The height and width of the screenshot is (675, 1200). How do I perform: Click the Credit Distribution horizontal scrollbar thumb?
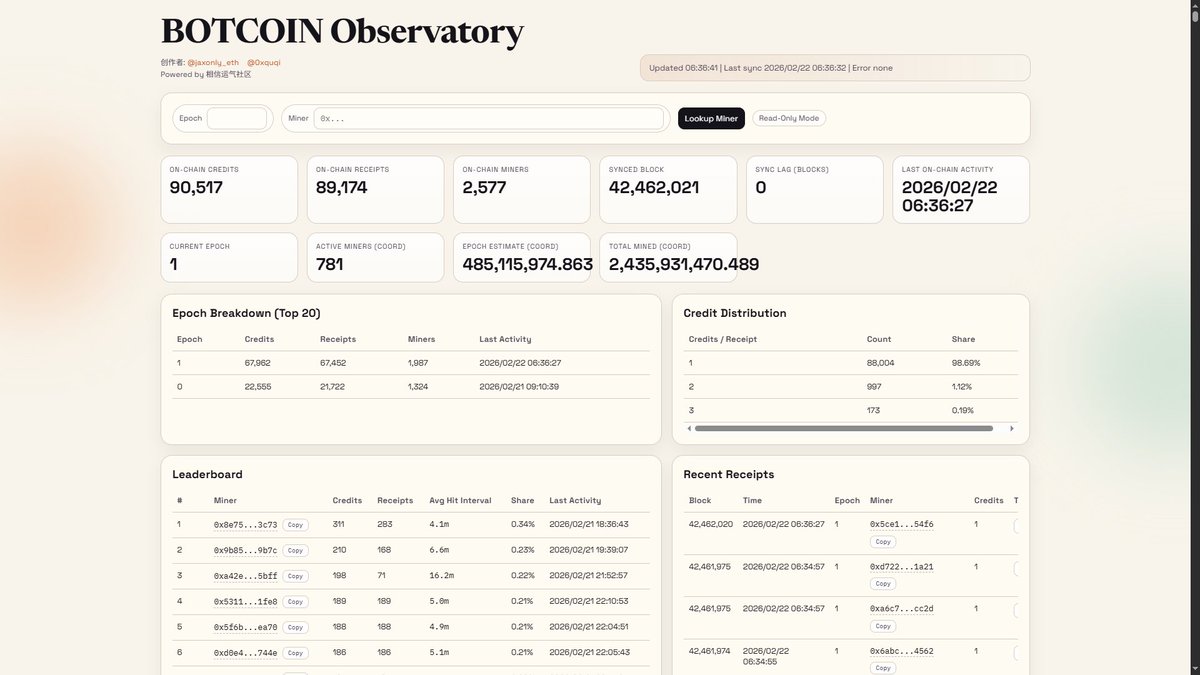coord(843,428)
